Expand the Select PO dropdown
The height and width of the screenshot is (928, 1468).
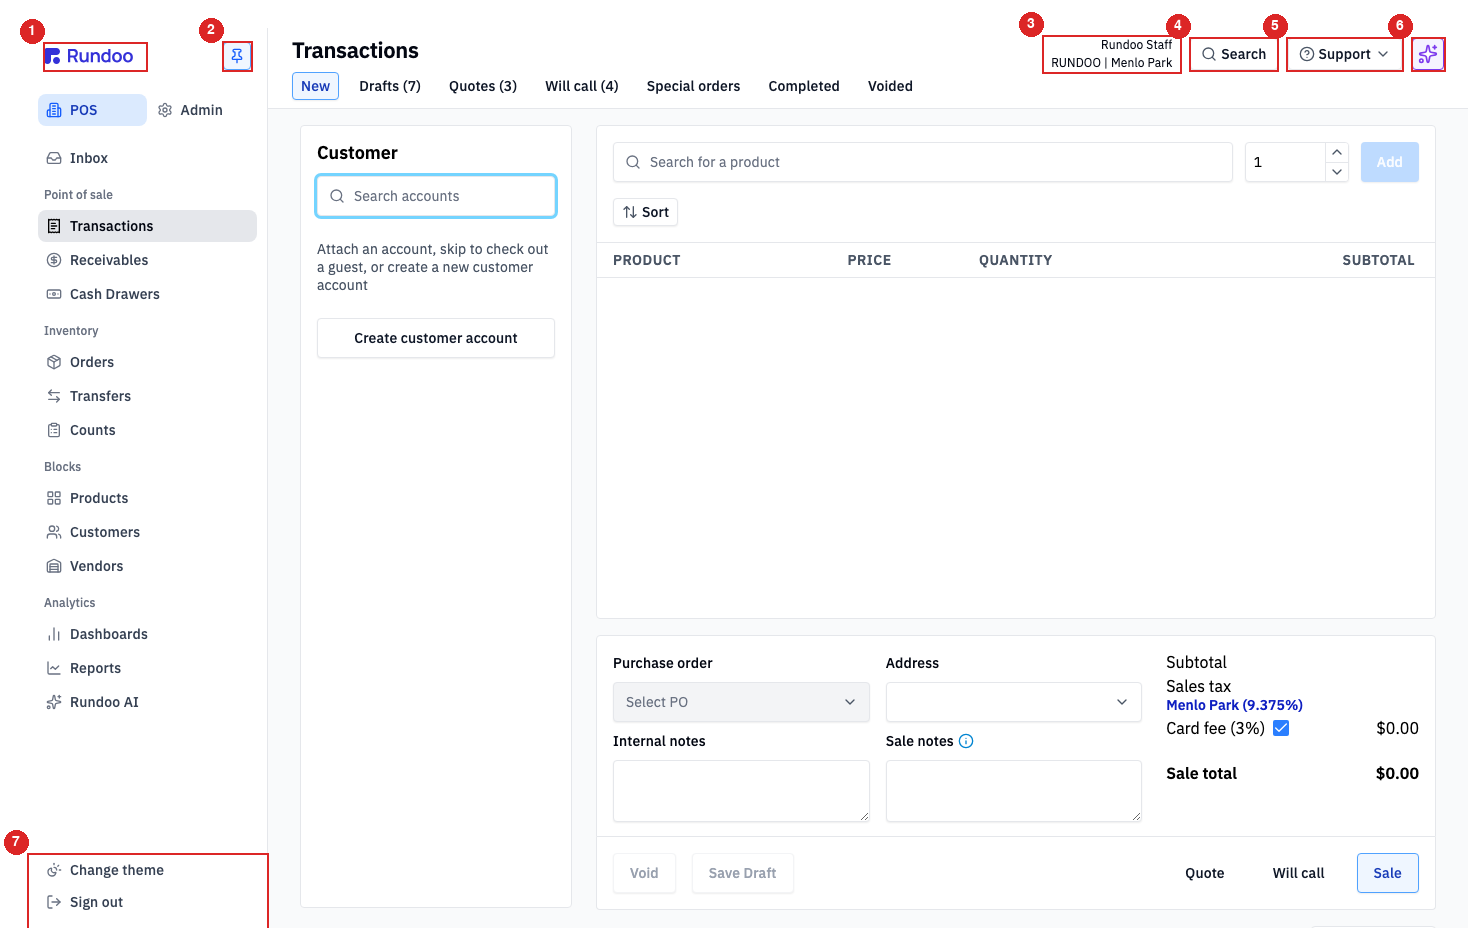(741, 702)
